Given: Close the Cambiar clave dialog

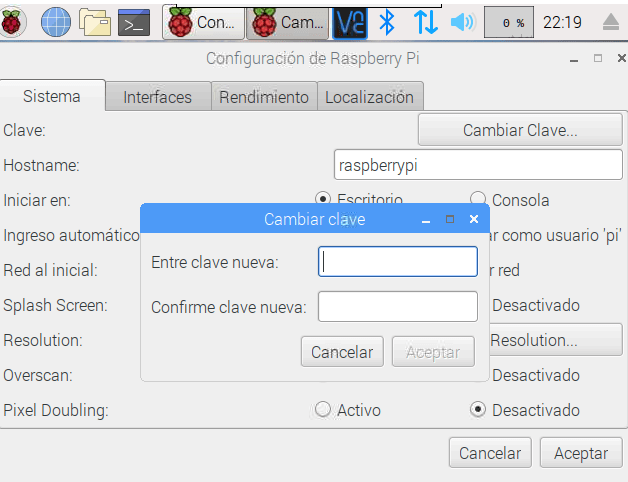Looking at the screenshot, I should tap(474, 219).
